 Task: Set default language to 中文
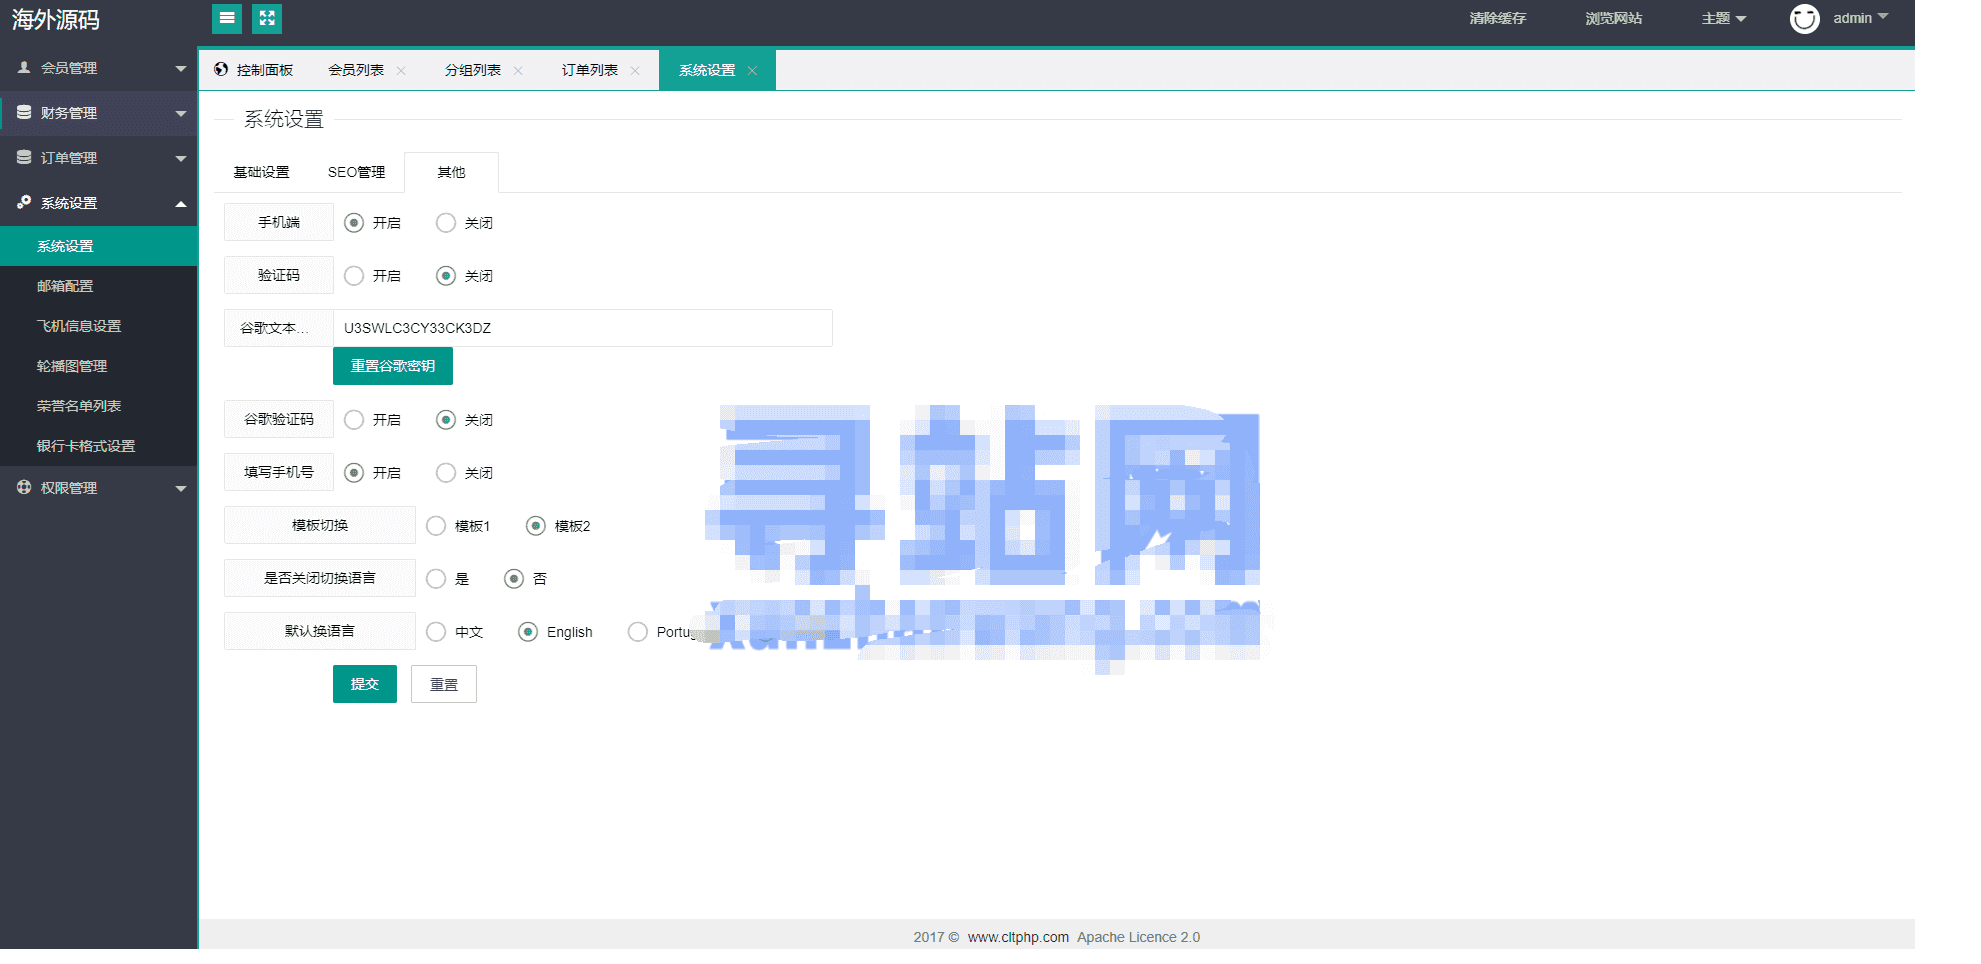pyautogui.click(x=436, y=632)
